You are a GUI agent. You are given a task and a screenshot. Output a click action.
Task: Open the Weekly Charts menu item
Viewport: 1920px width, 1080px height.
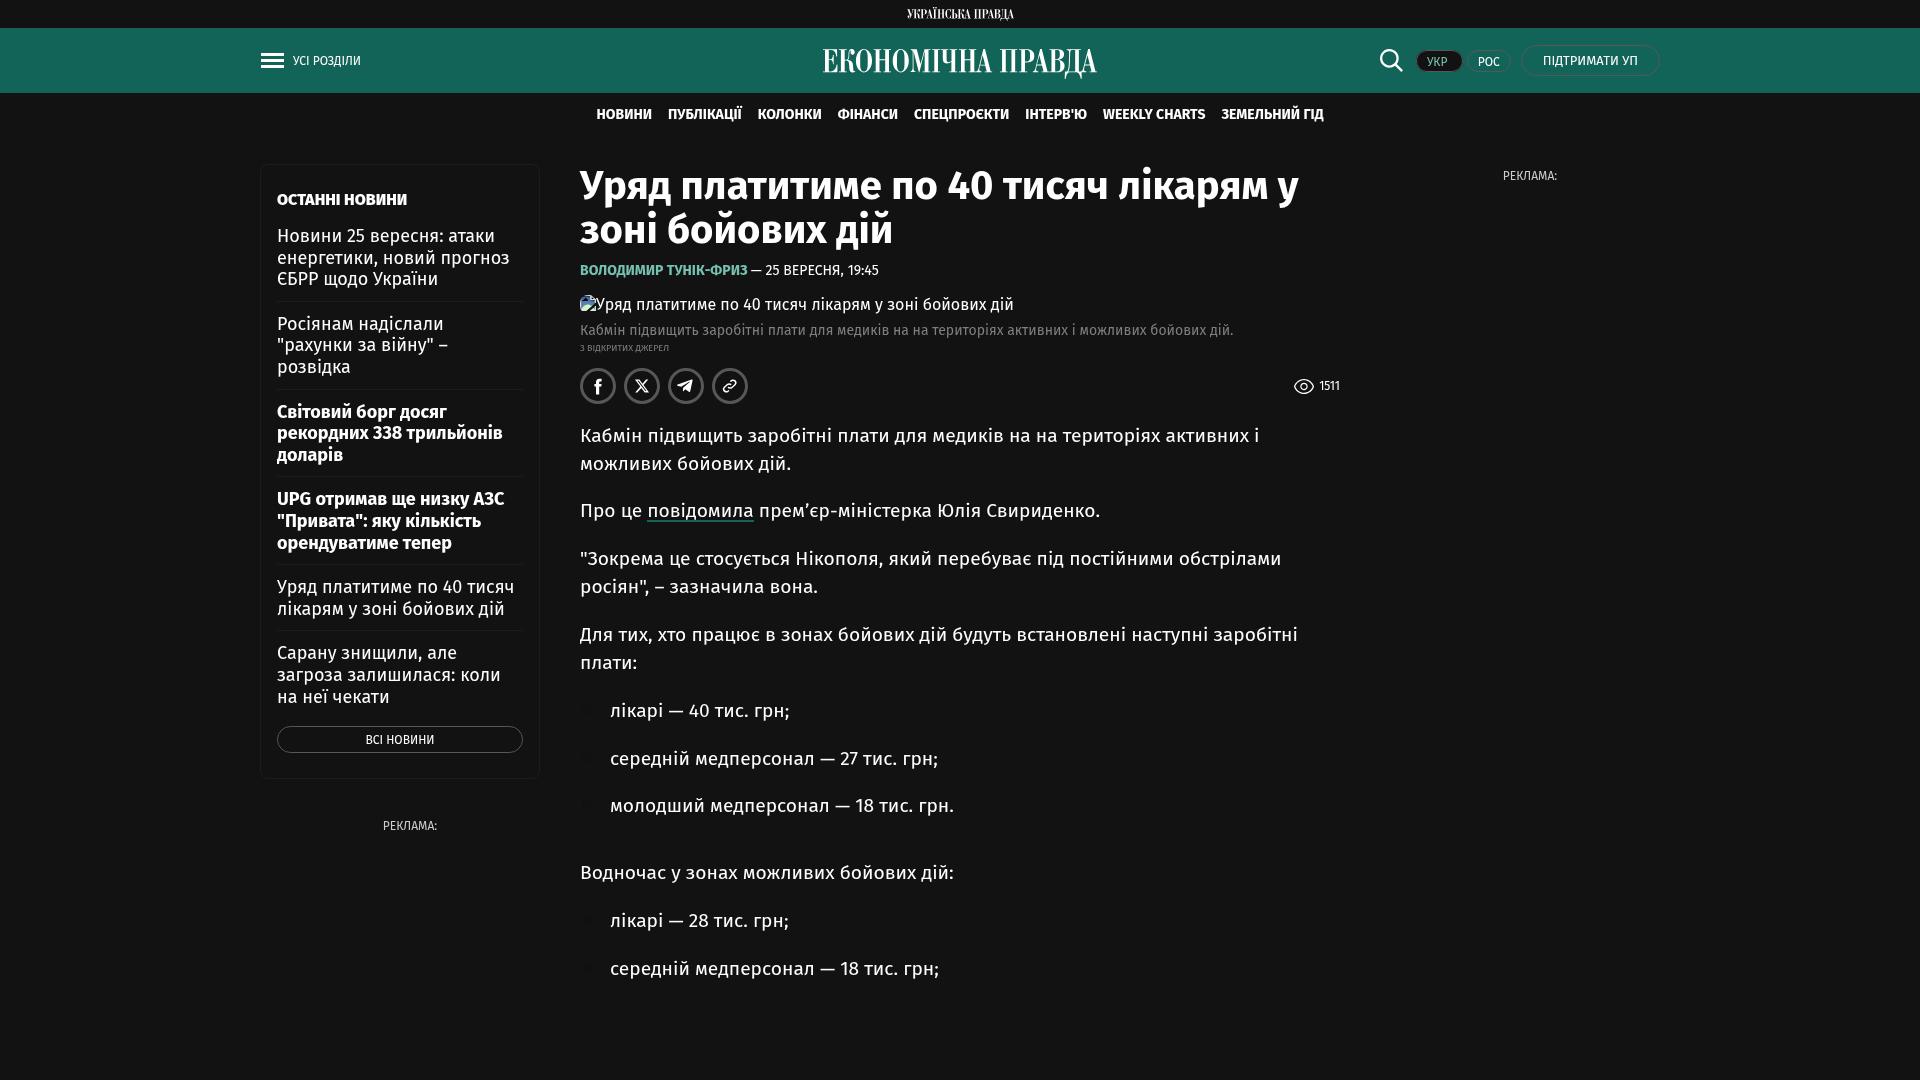[1153, 115]
